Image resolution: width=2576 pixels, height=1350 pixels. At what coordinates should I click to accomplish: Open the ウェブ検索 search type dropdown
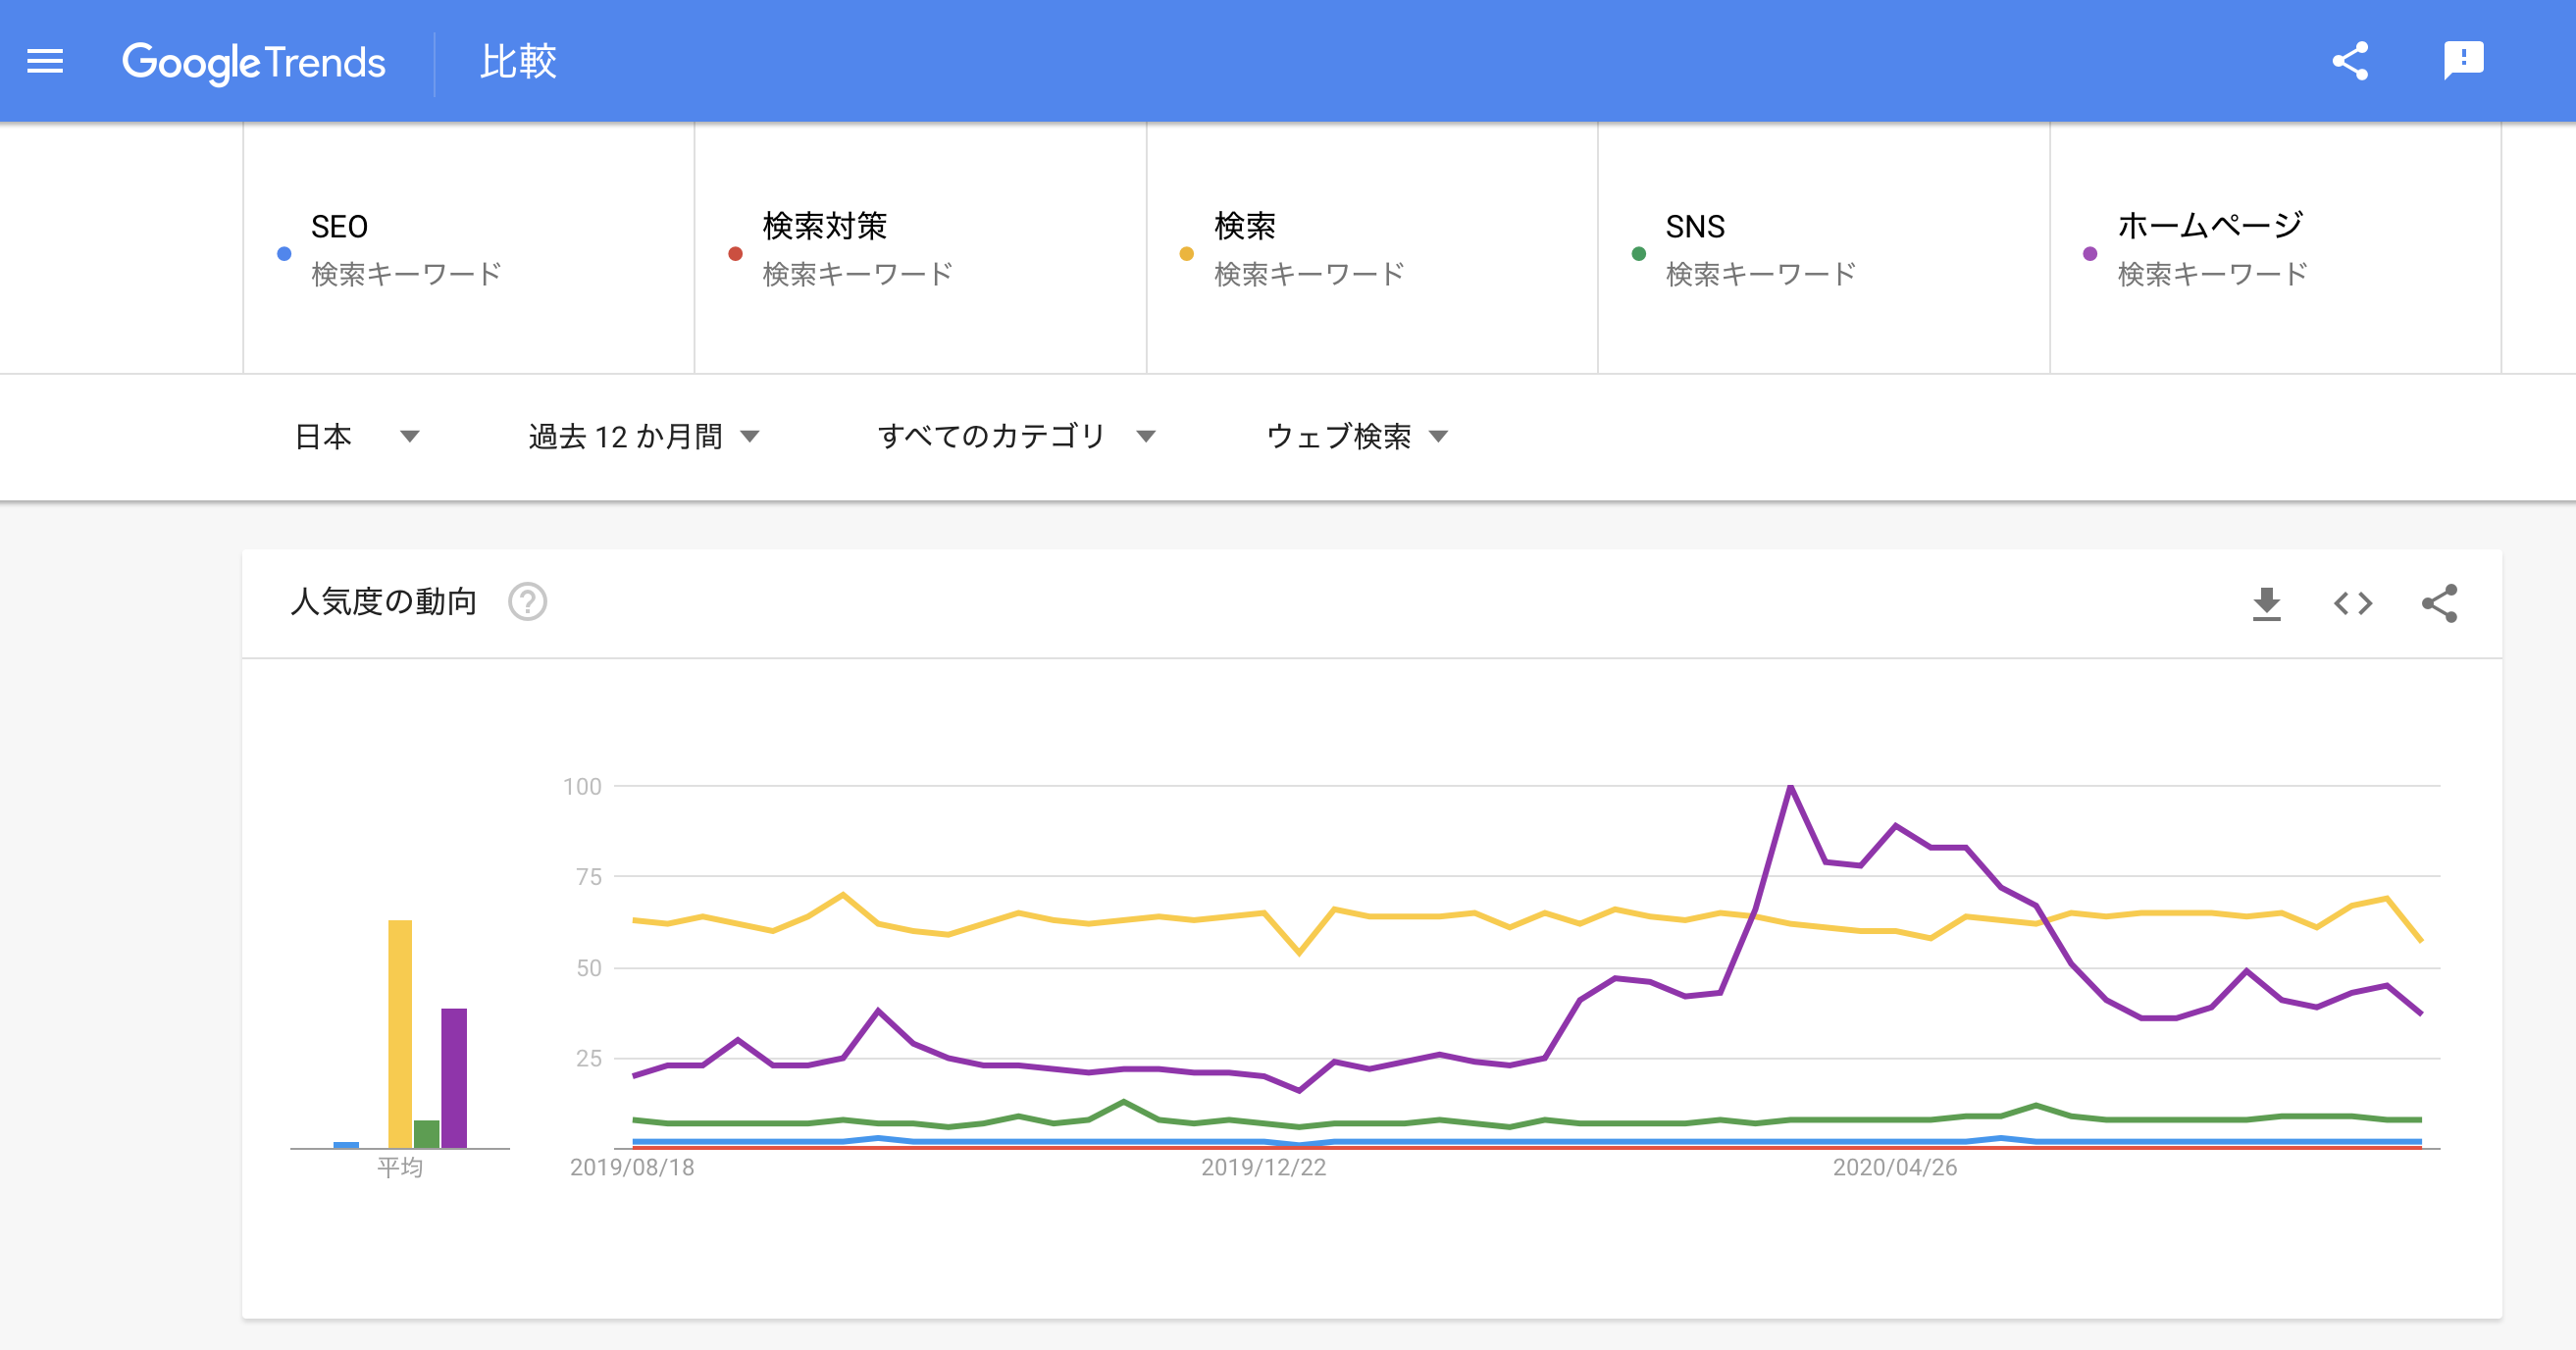[1357, 436]
